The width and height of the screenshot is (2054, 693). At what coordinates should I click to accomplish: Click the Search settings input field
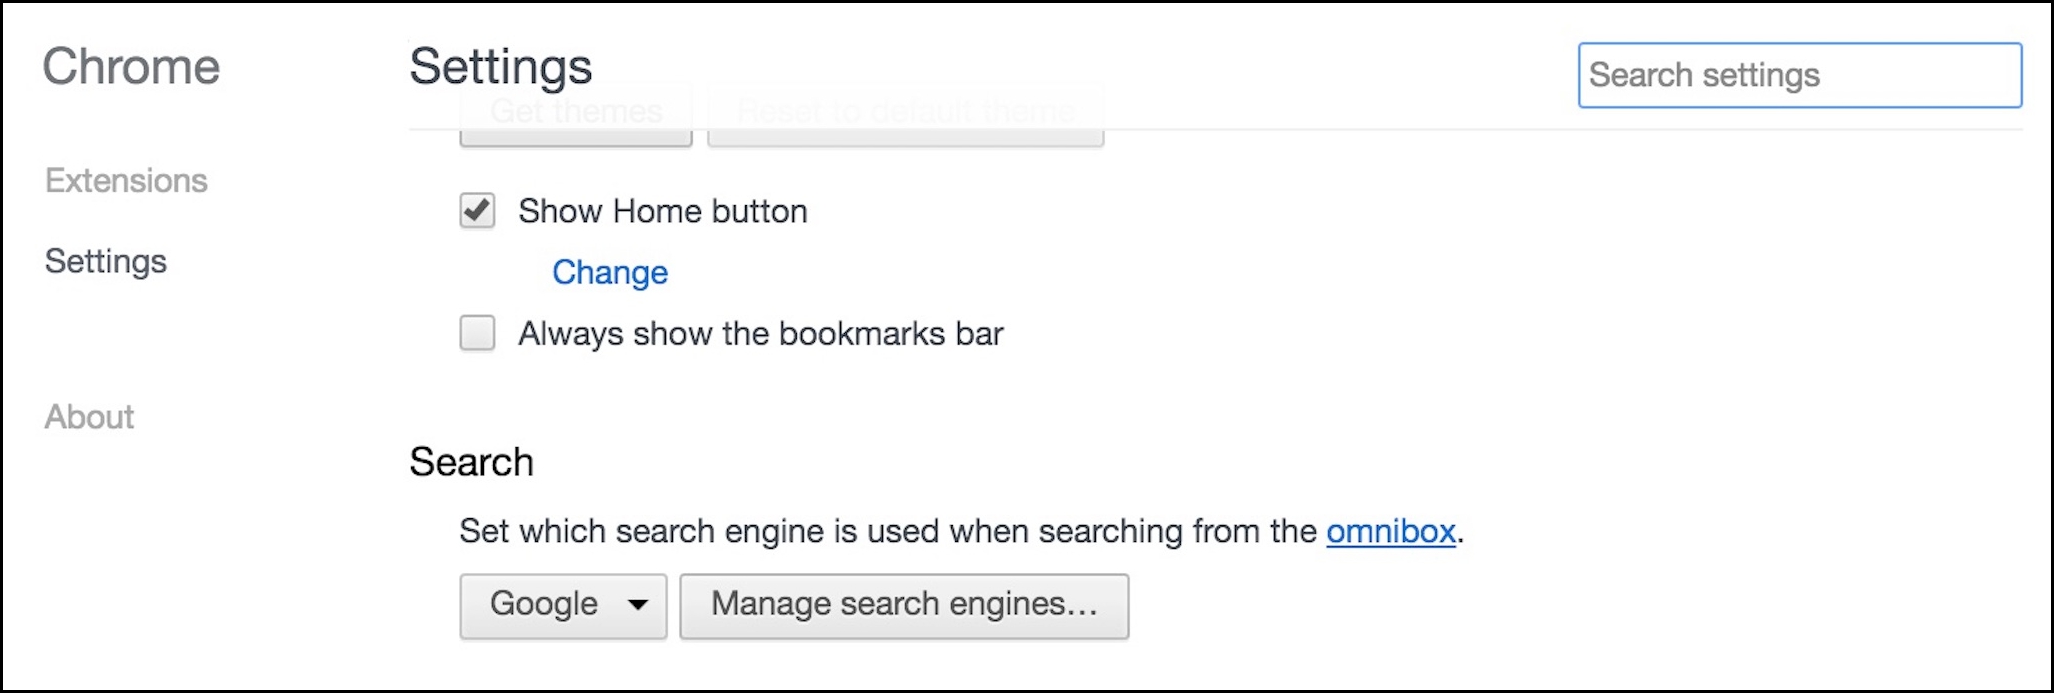tap(1799, 75)
